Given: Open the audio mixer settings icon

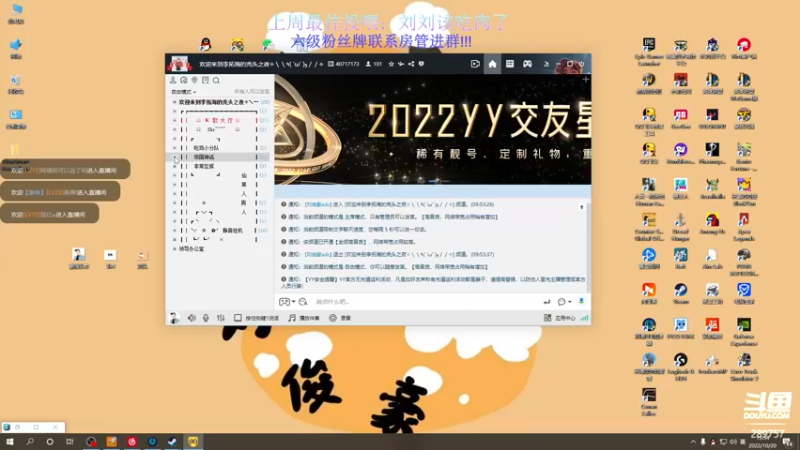Looking at the screenshot, I should (x=221, y=318).
